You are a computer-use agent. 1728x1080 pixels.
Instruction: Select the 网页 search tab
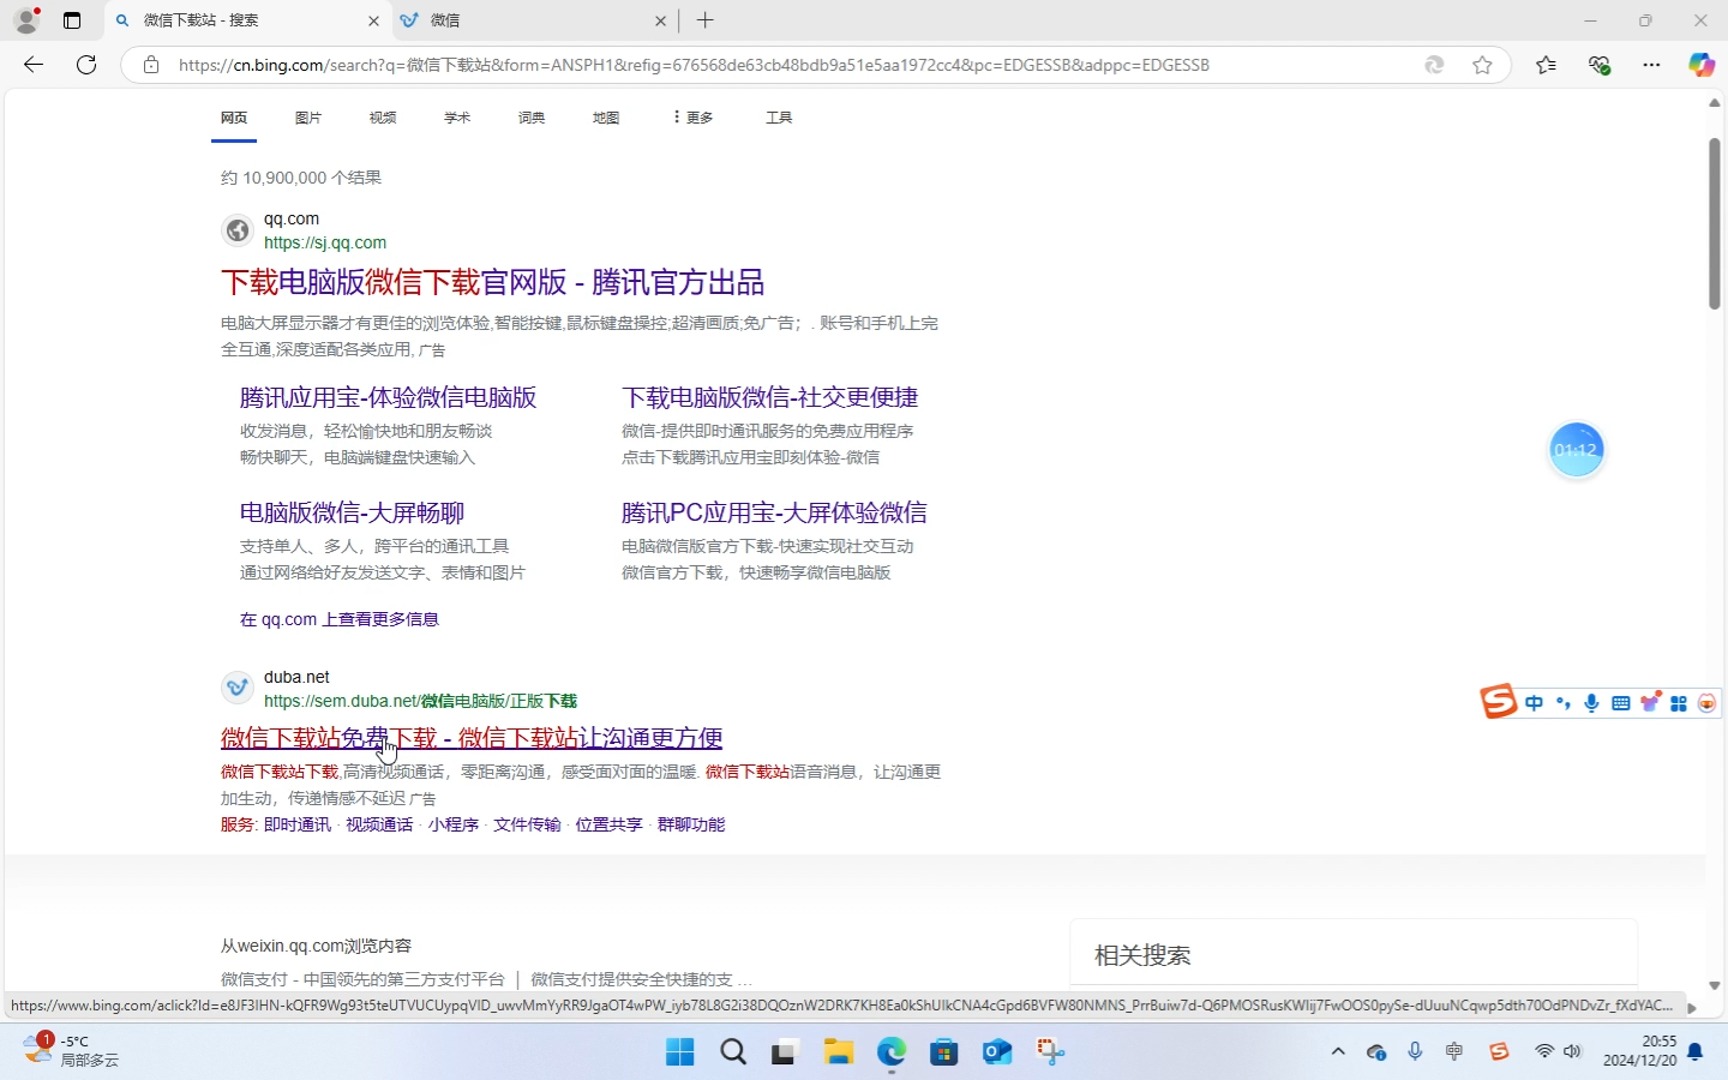coord(234,118)
